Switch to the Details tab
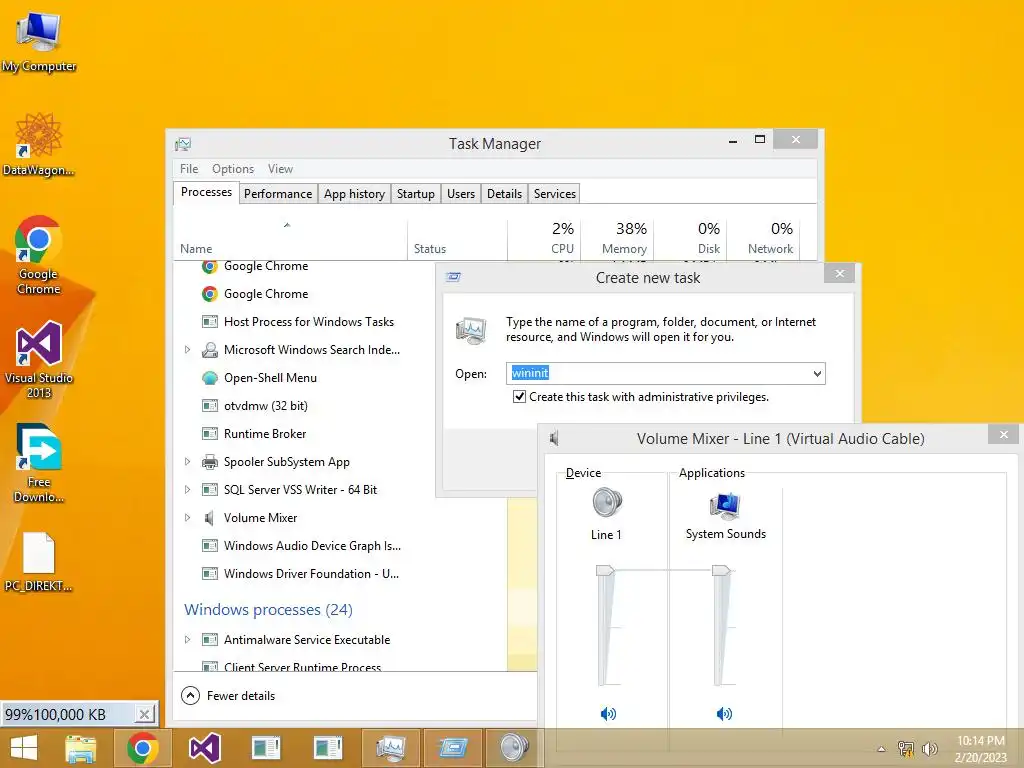 504,194
